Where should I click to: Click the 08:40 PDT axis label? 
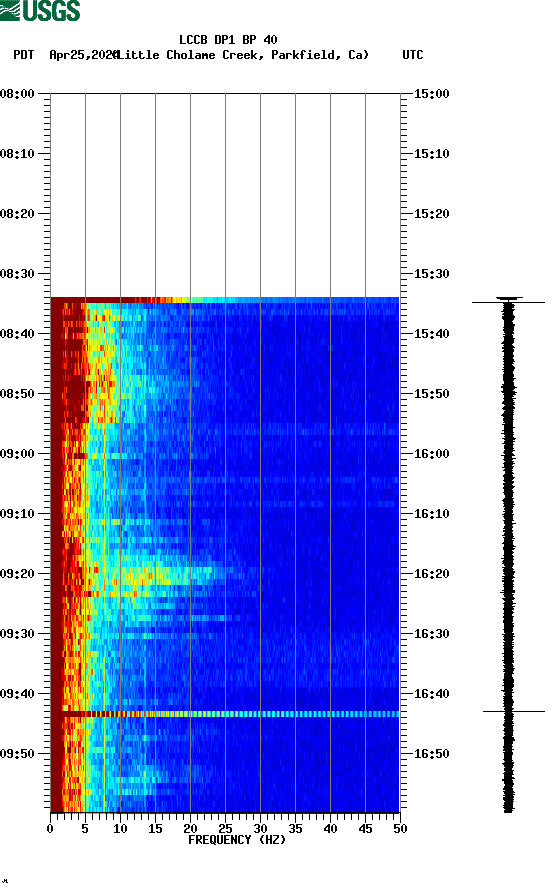[x=17, y=333]
